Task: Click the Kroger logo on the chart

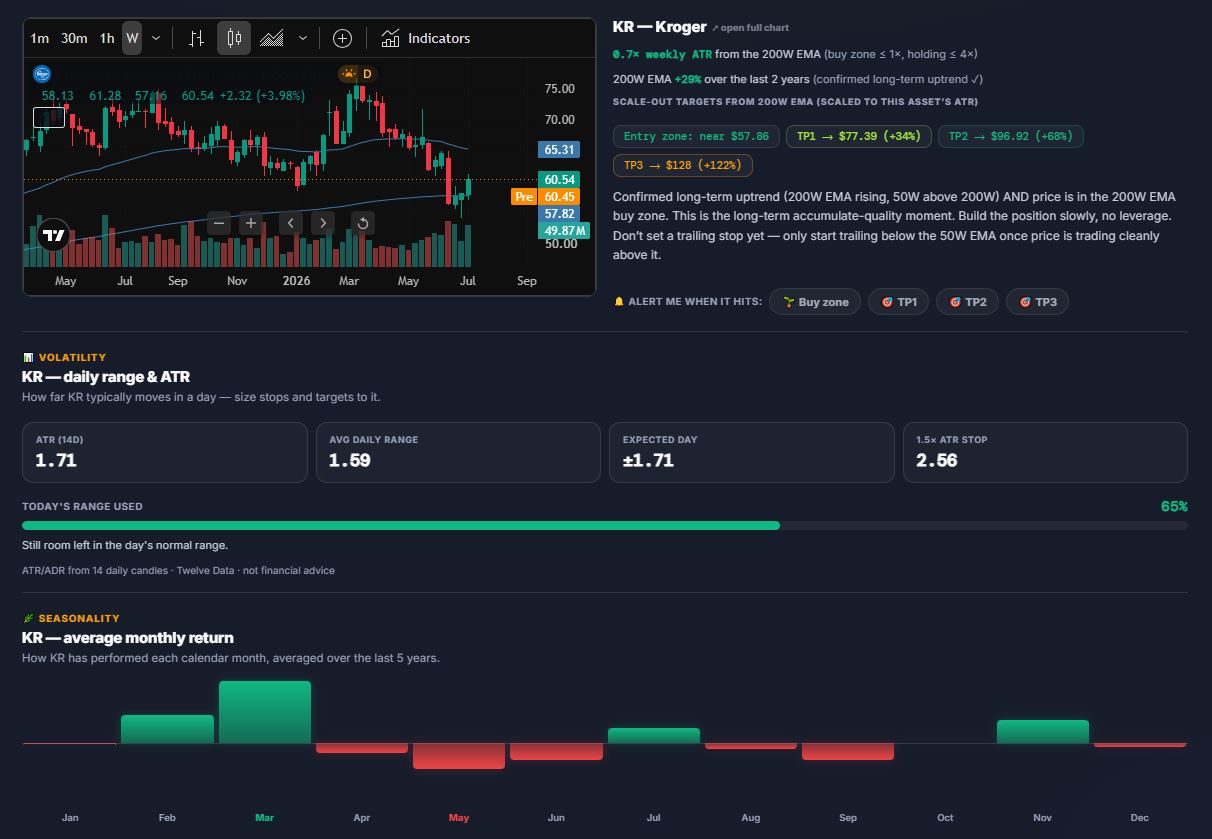Action: [x=42, y=73]
